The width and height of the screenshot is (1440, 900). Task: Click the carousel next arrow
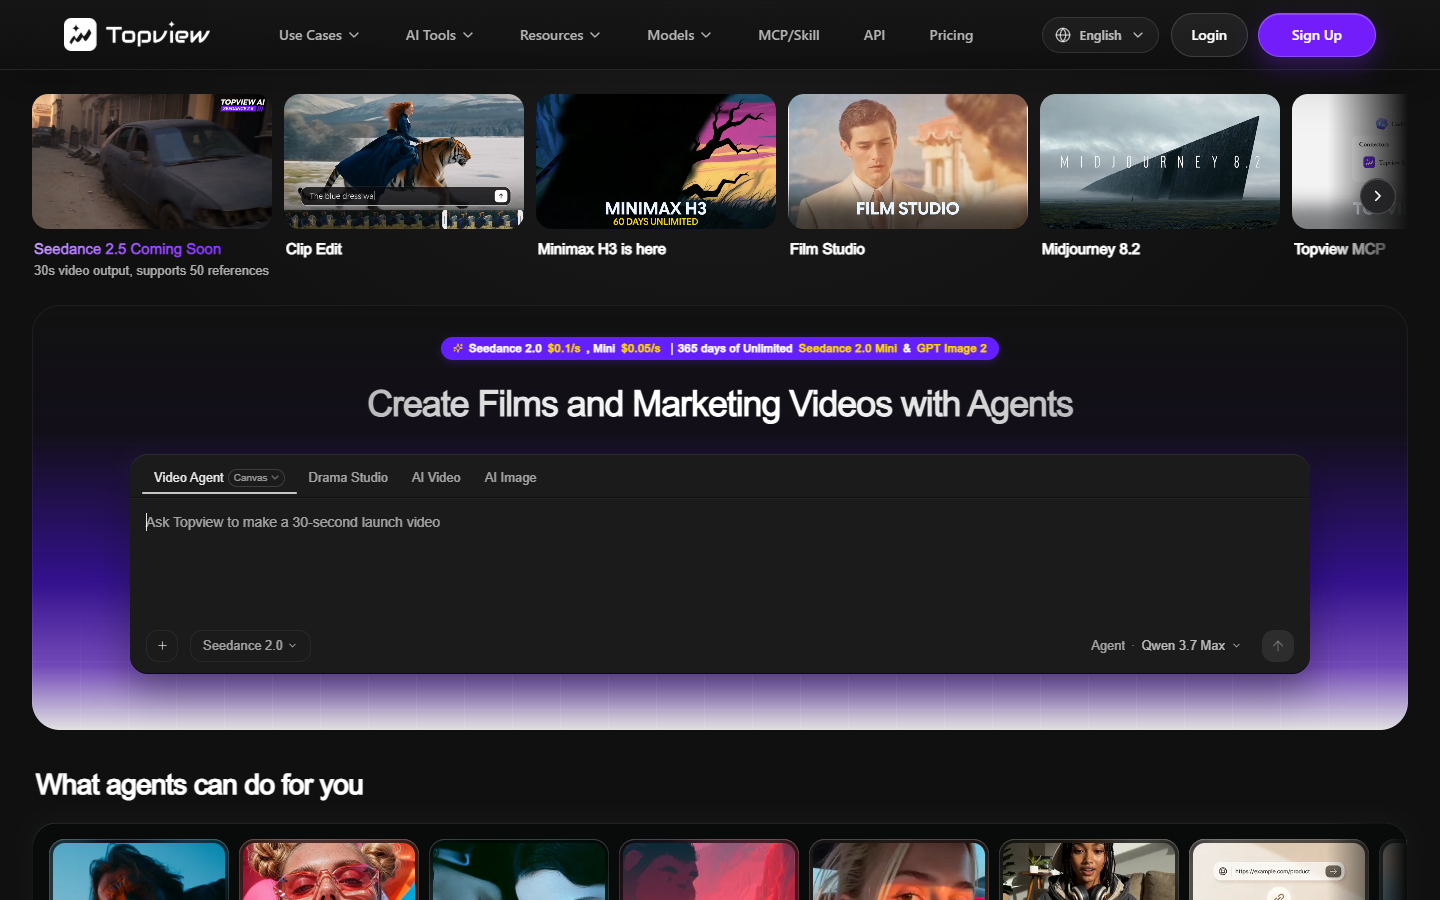(1377, 196)
